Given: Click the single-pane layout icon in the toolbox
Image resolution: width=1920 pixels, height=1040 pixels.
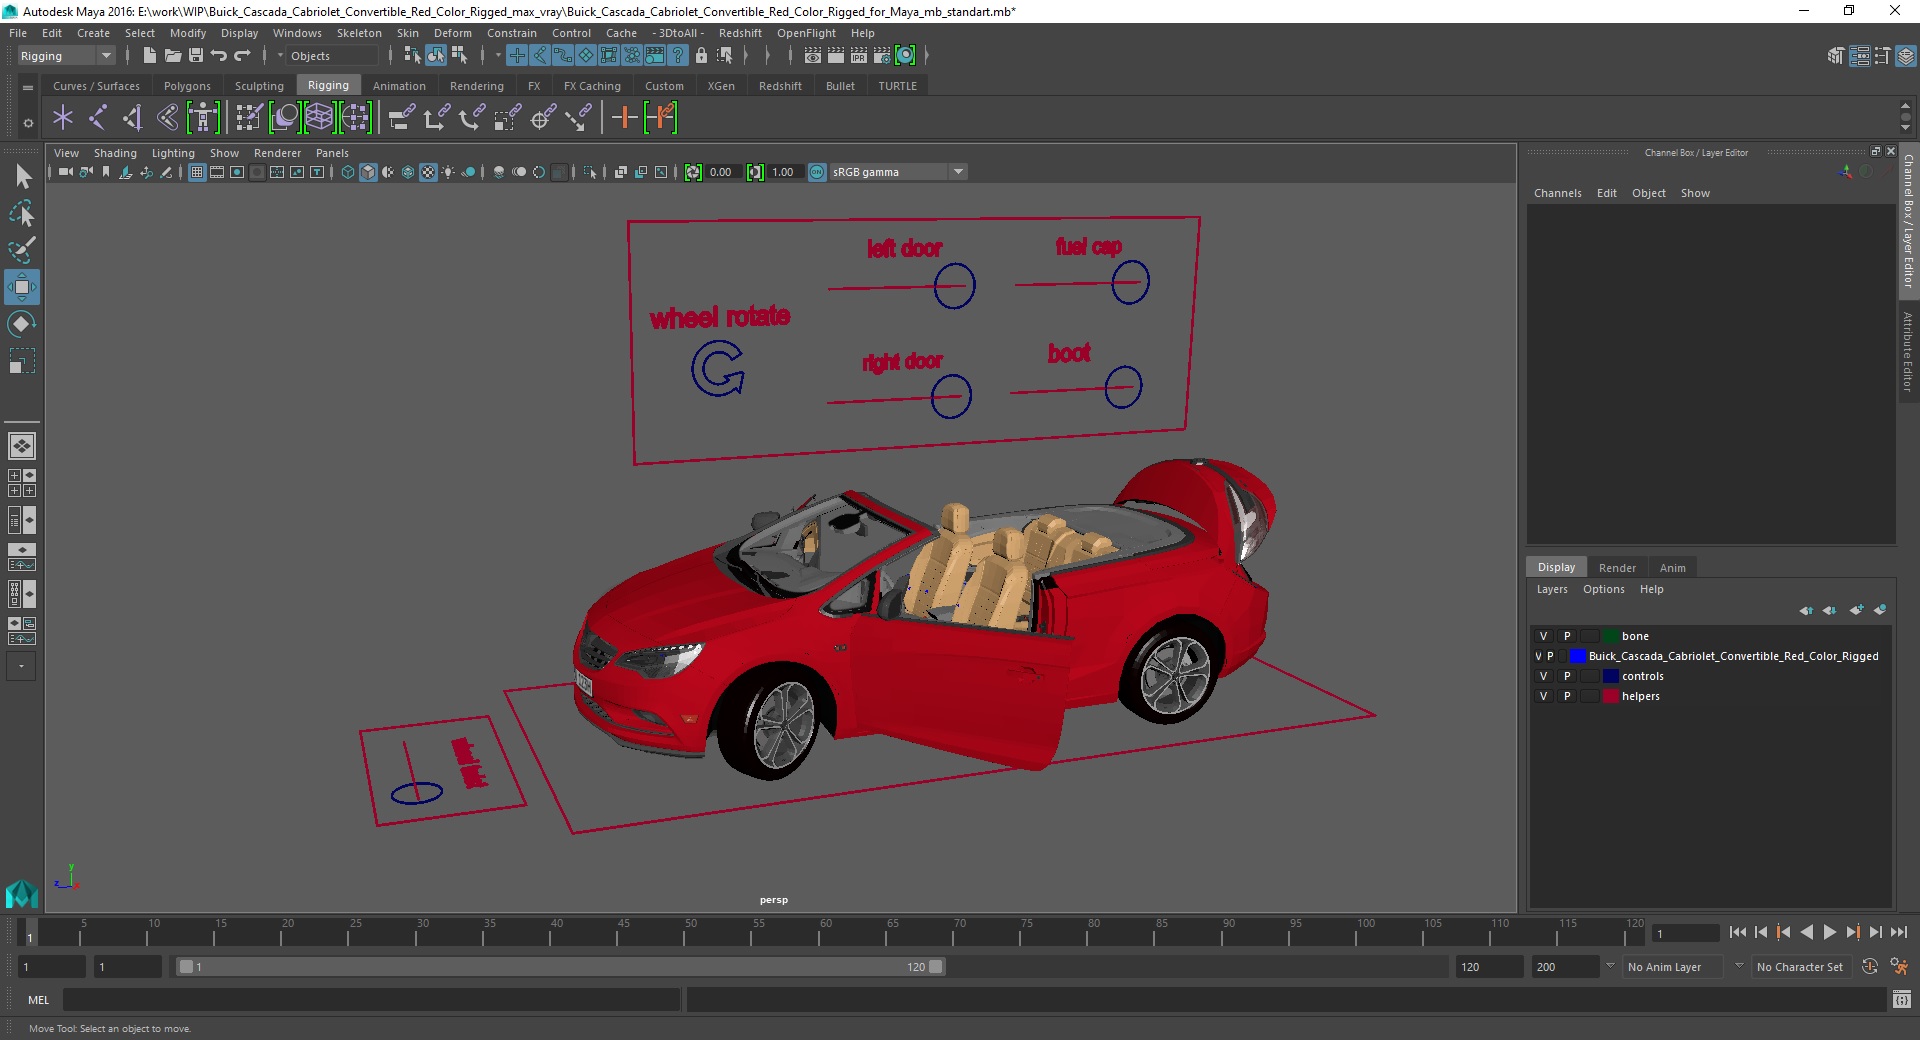Looking at the screenshot, I should coord(22,446).
